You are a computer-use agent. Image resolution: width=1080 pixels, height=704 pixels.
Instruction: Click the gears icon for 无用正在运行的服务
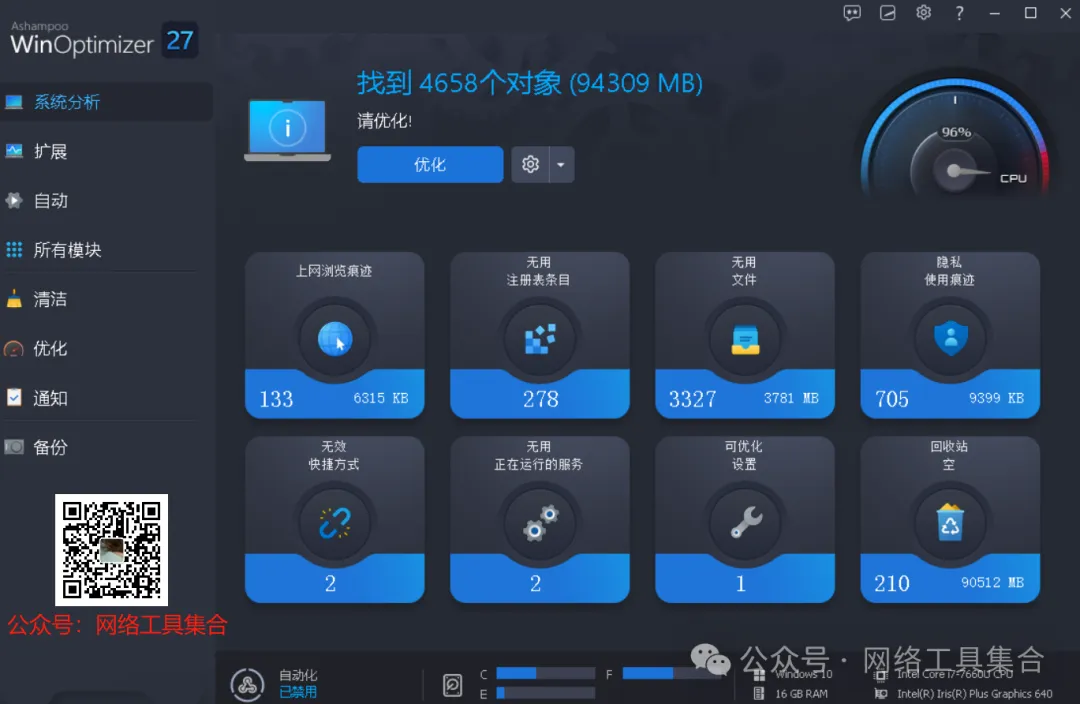click(540, 524)
